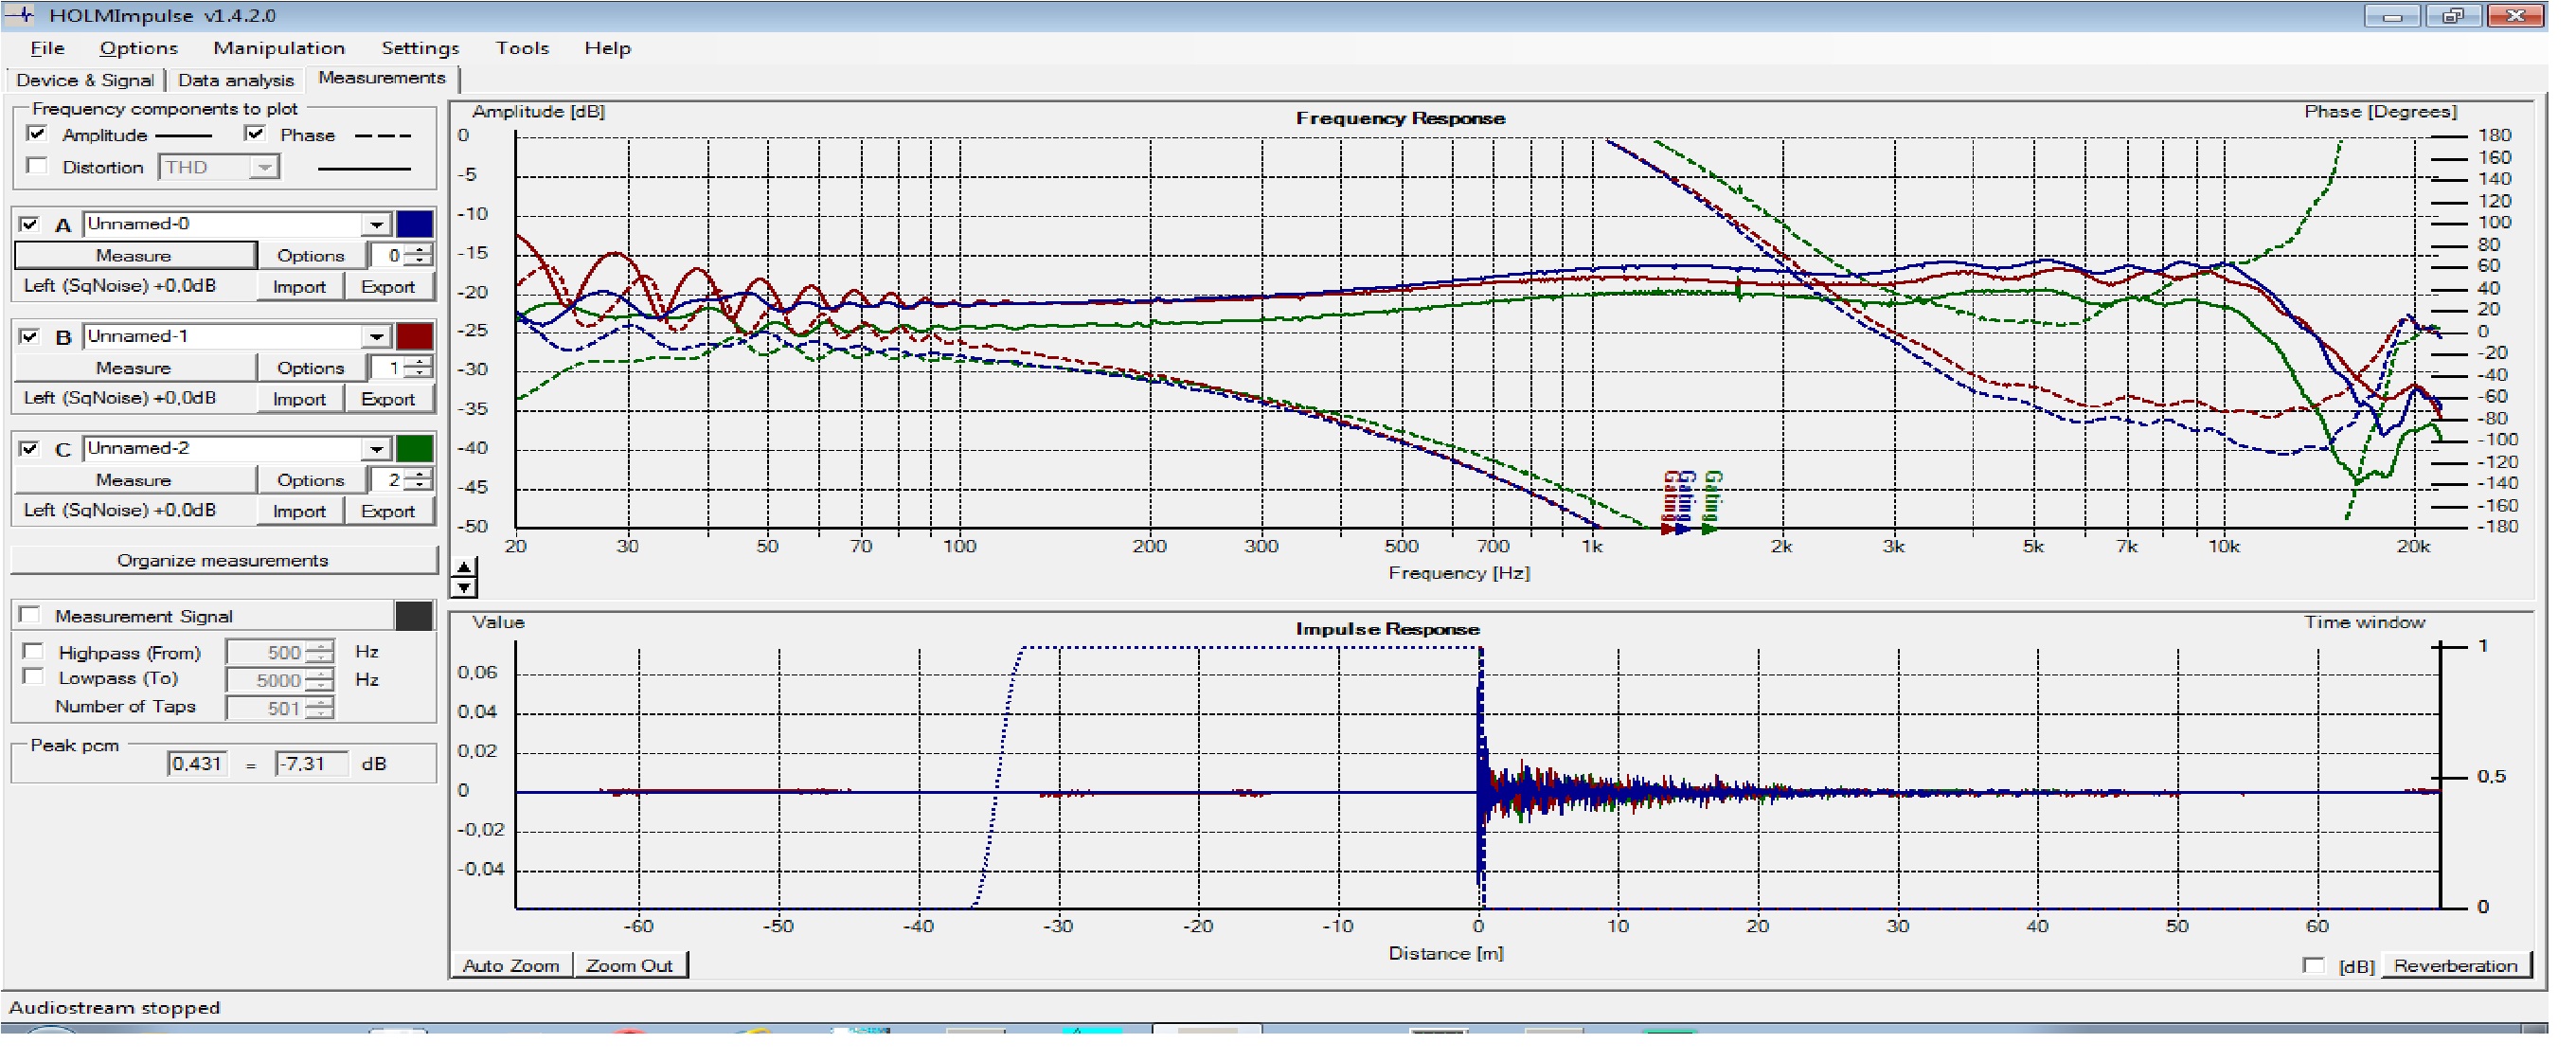Switch to the Data analysis tab
The image size is (2576, 1061).
pyautogui.click(x=236, y=80)
